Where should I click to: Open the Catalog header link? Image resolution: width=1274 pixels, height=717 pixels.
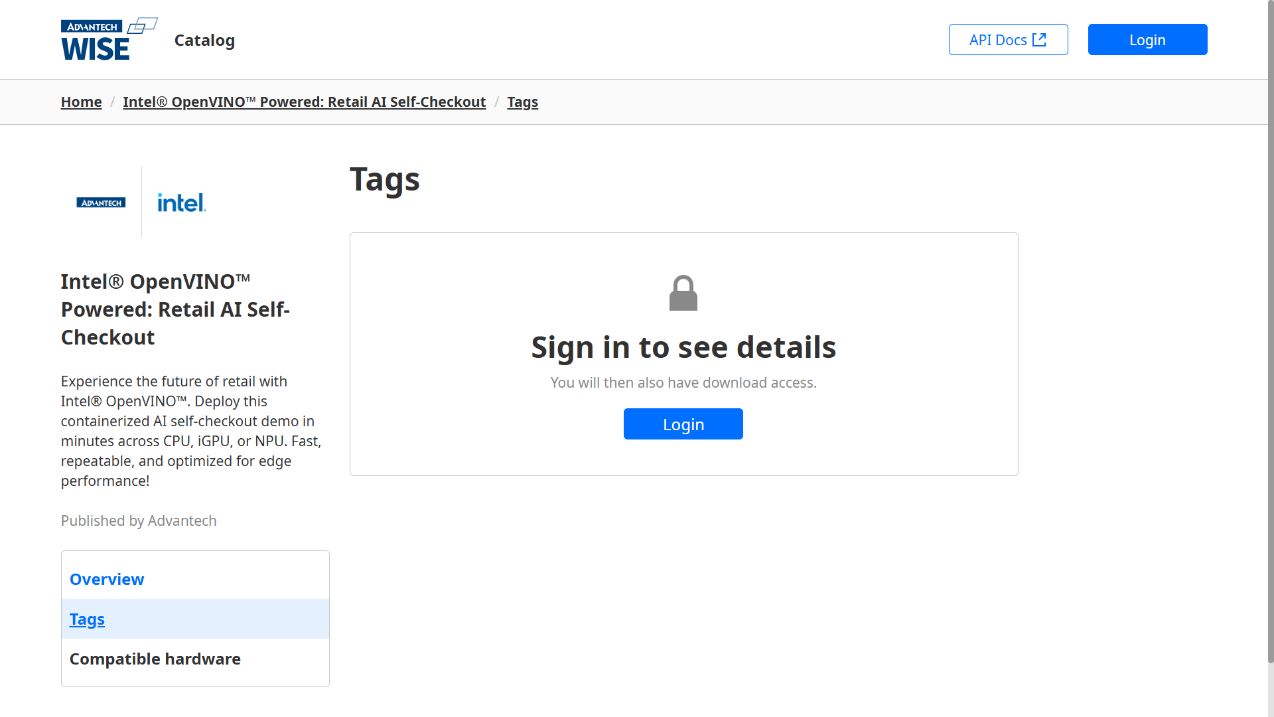tap(204, 40)
